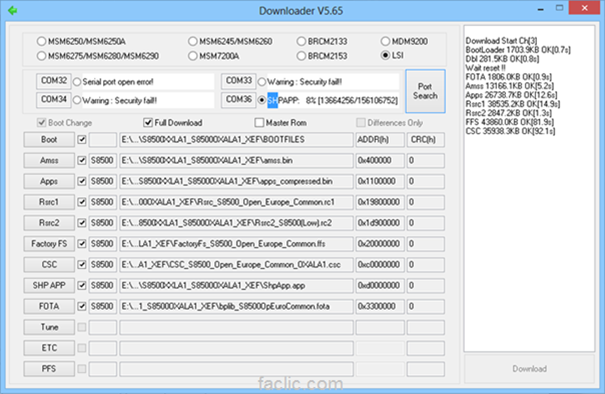Viewport: 605px width, 394px height.
Task: Uncheck the SHP APP row checkbox
Action: click(x=82, y=285)
